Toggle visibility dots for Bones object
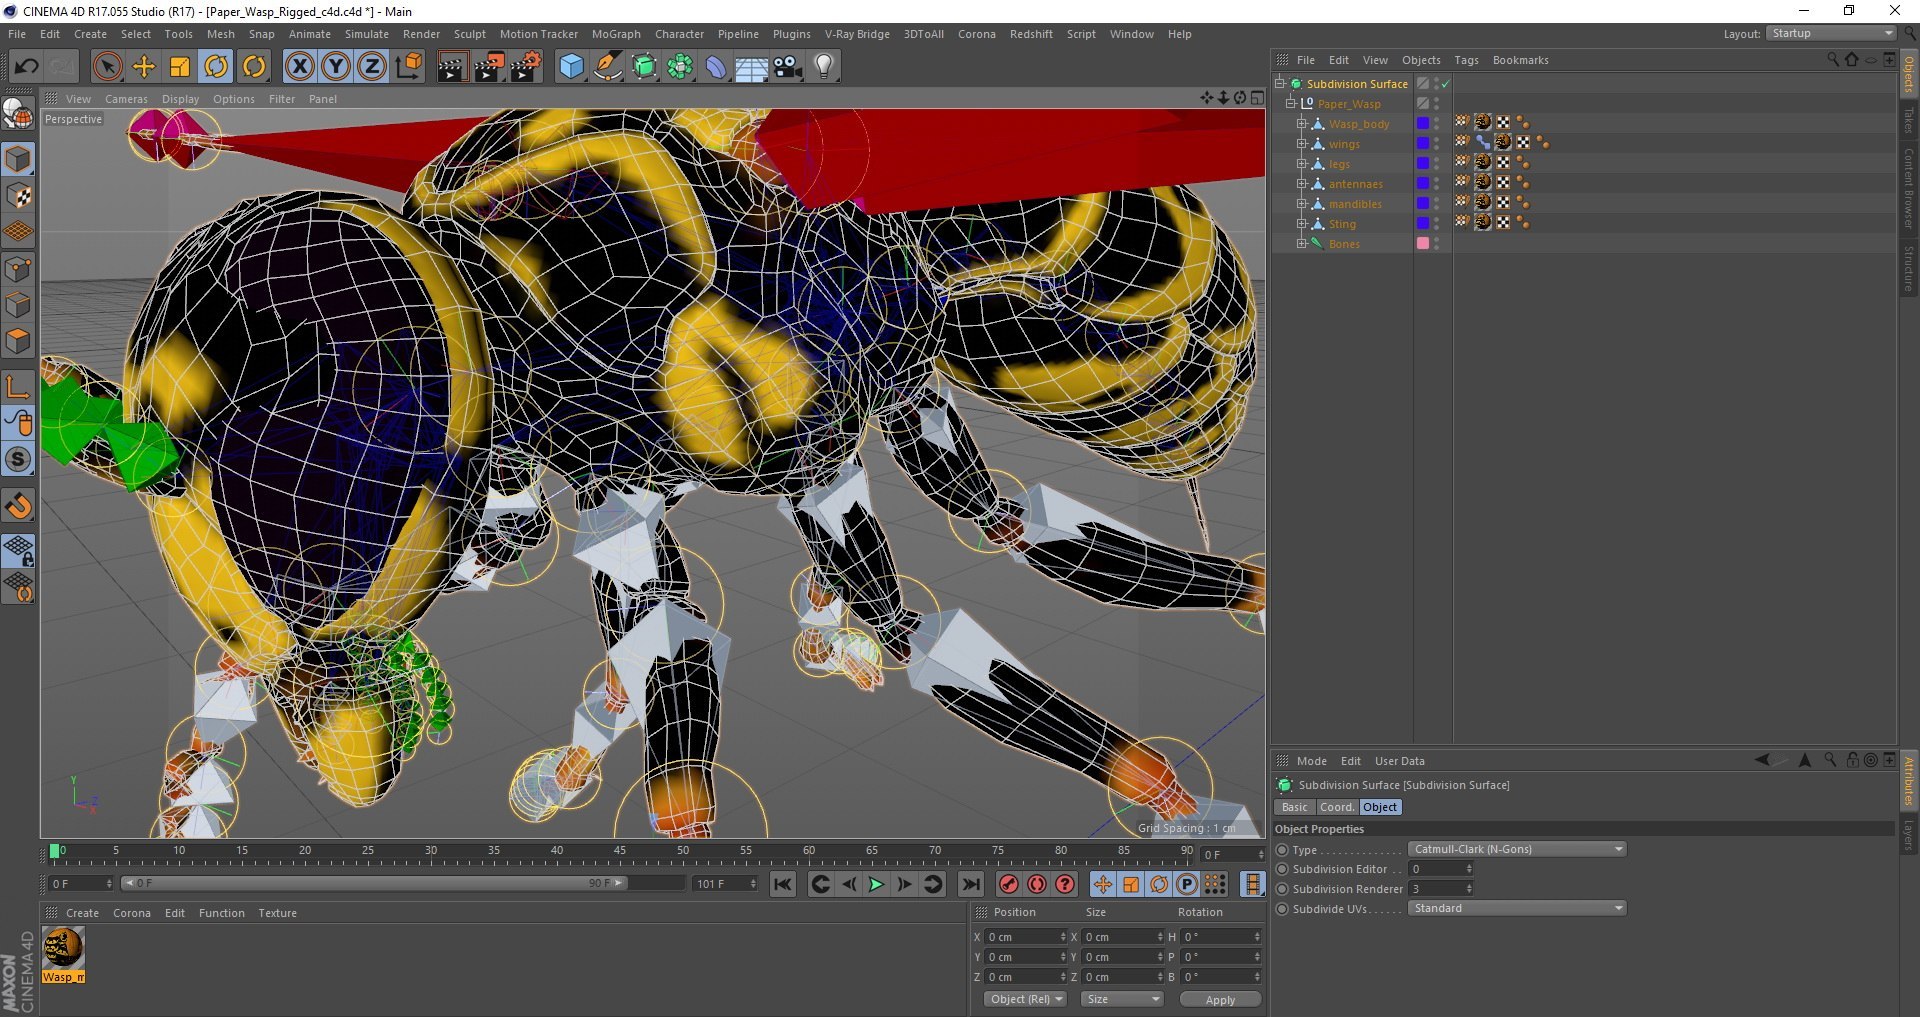 click(1437, 244)
